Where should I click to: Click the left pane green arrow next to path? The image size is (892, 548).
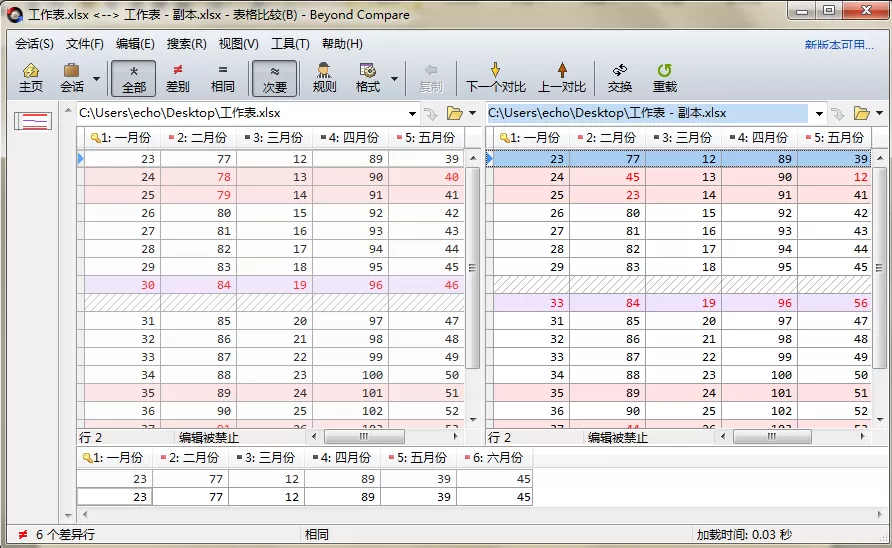[431, 114]
